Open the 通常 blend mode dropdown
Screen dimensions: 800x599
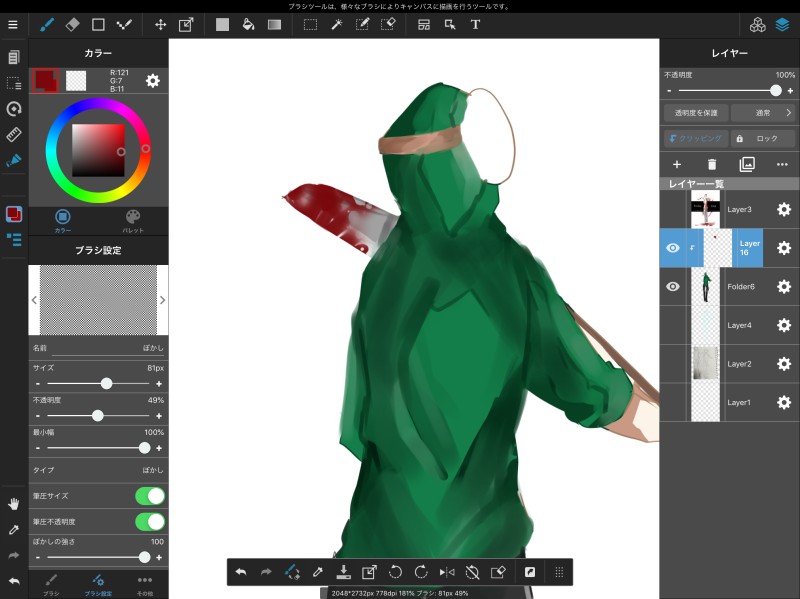click(x=762, y=113)
